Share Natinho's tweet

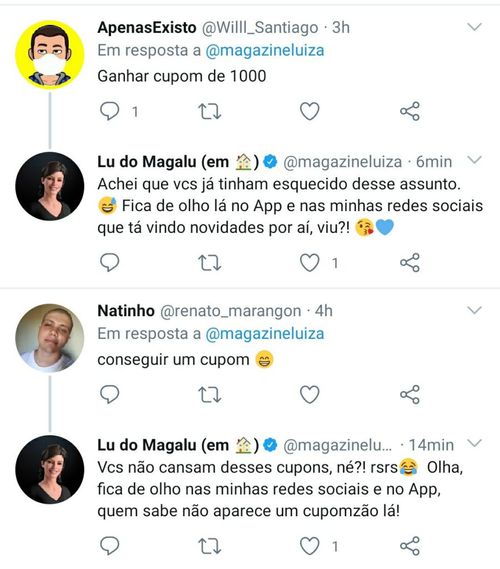pos(410,394)
